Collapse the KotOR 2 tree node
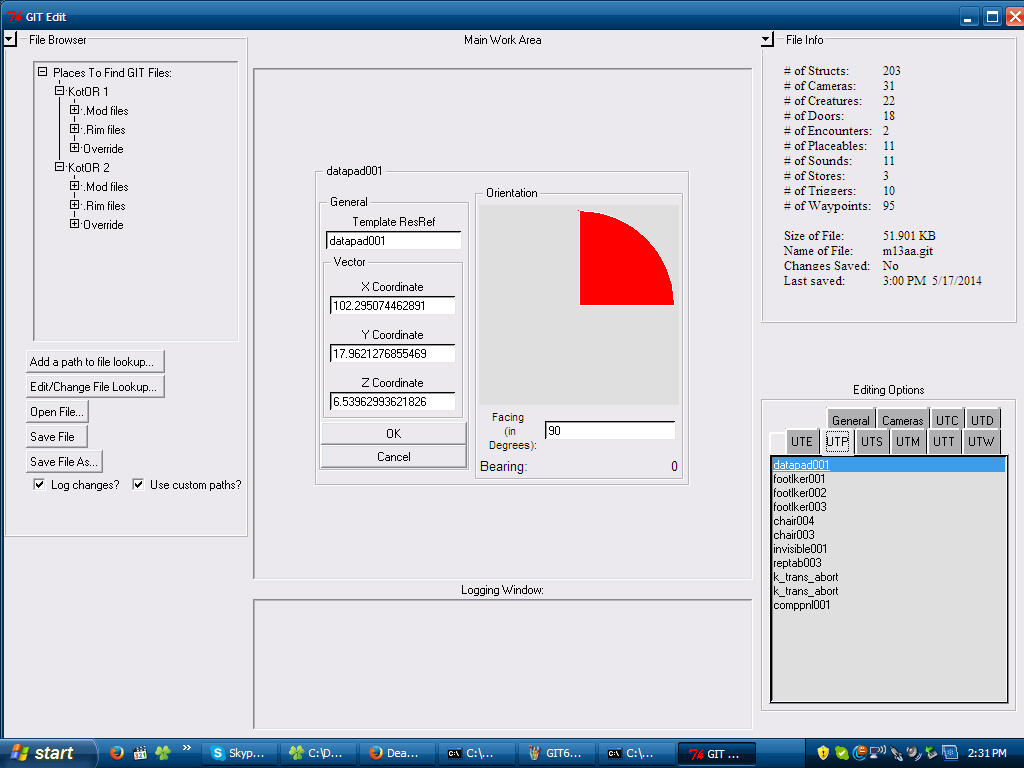The height and width of the screenshot is (768, 1024). tap(59, 167)
